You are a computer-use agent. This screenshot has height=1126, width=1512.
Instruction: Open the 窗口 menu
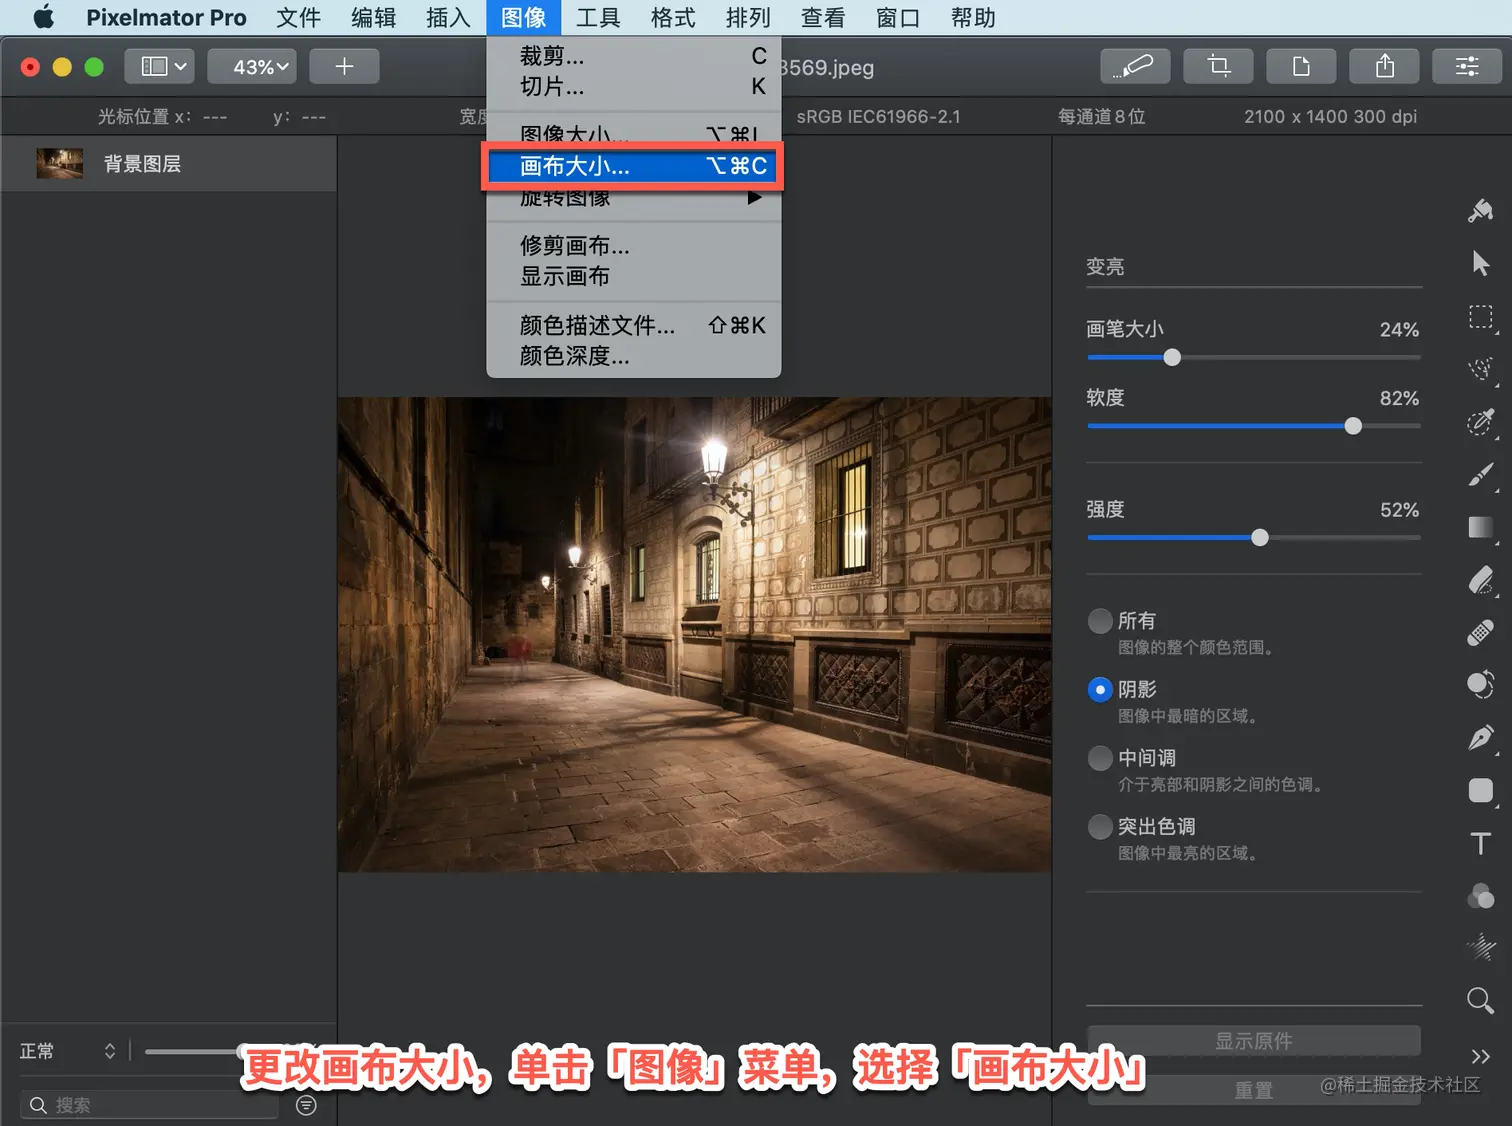pyautogui.click(x=898, y=17)
